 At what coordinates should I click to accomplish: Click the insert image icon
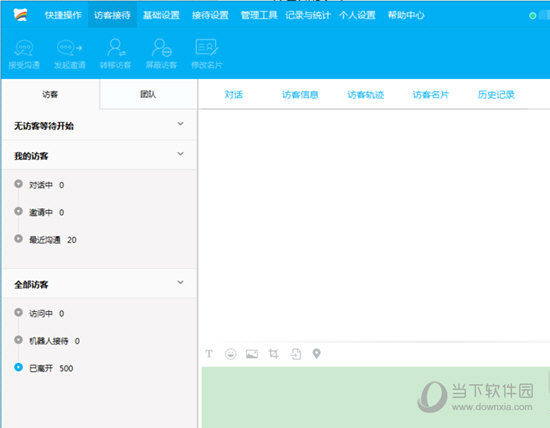click(x=252, y=354)
